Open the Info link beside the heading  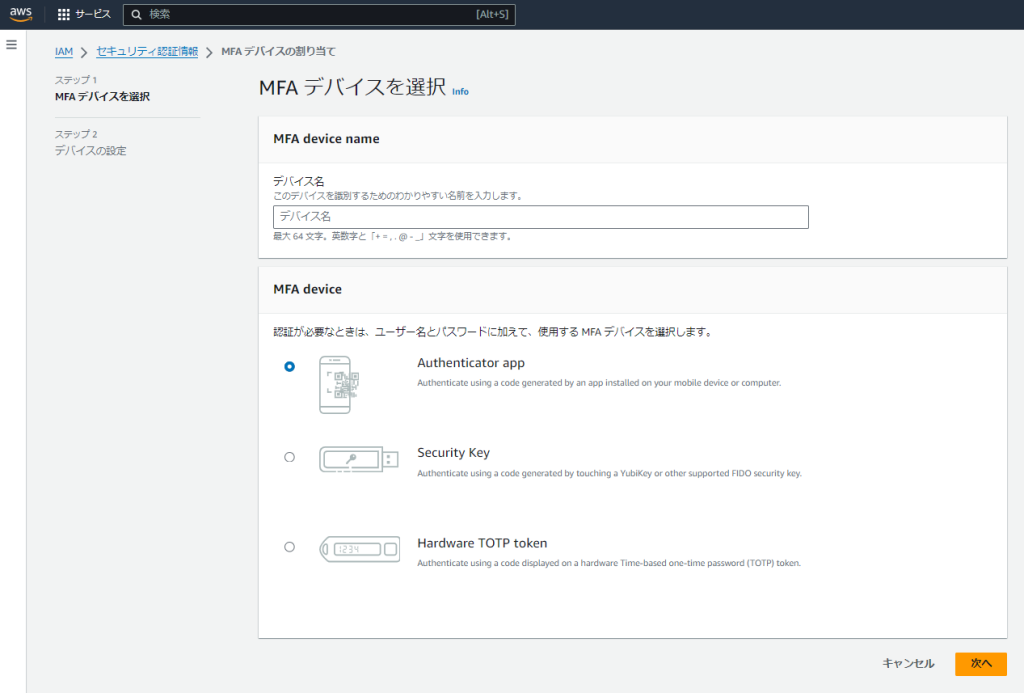(x=460, y=91)
